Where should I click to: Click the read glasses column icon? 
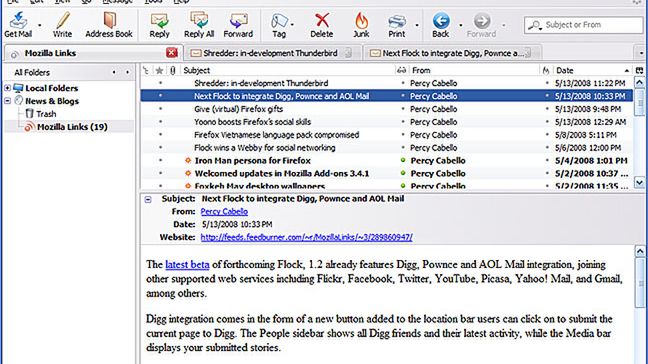pyautogui.click(x=401, y=71)
